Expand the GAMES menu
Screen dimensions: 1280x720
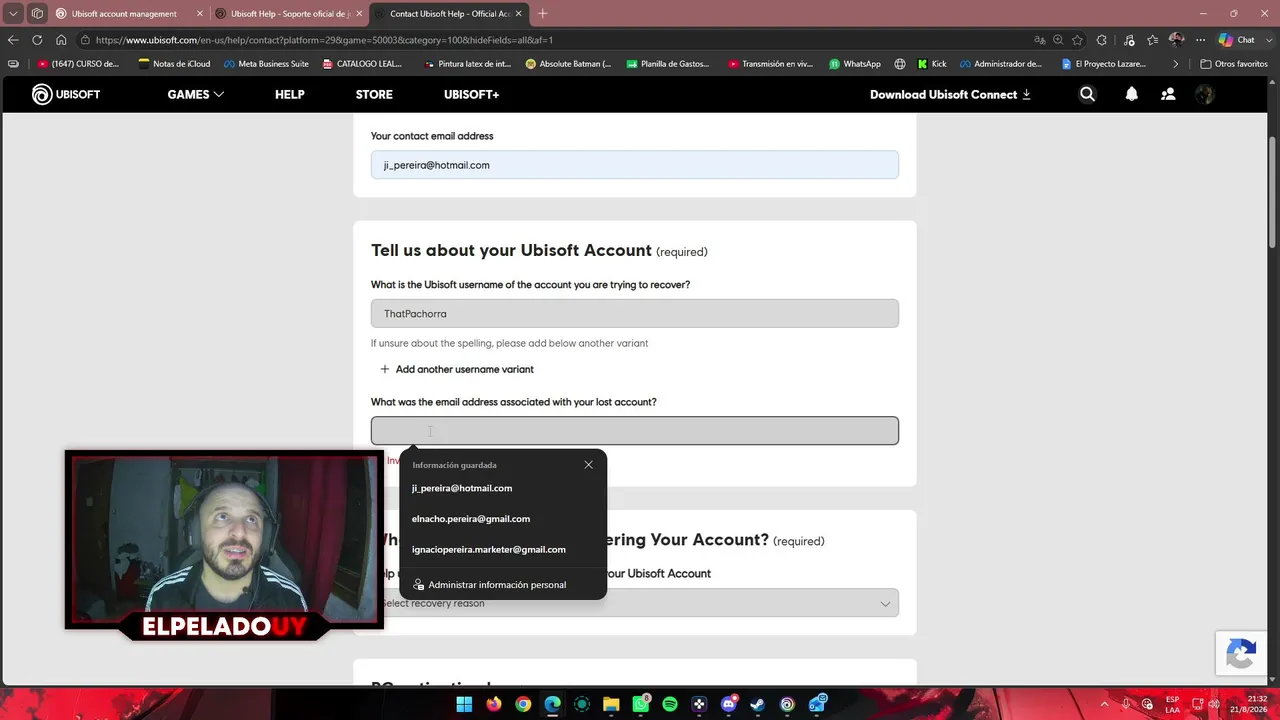(196, 95)
